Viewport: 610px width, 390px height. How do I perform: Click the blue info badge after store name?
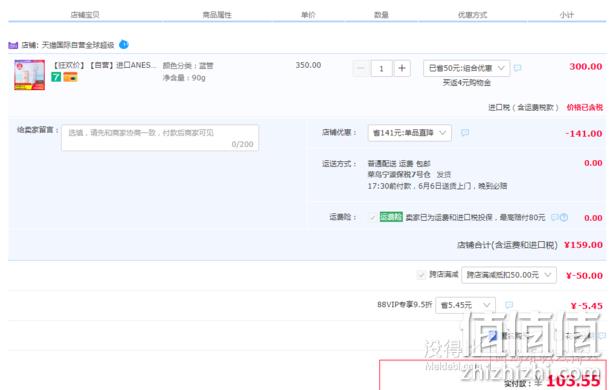coord(124,45)
